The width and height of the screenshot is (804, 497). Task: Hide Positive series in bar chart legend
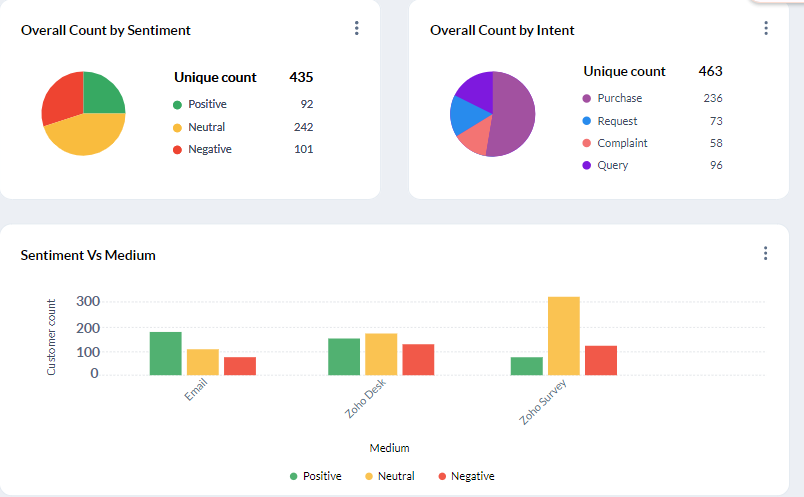point(321,476)
